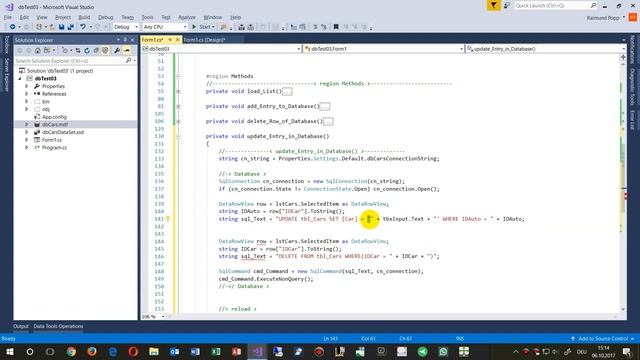The height and width of the screenshot is (360, 640).
Task: Click the Quick Launch search field
Action: click(555, 5)
